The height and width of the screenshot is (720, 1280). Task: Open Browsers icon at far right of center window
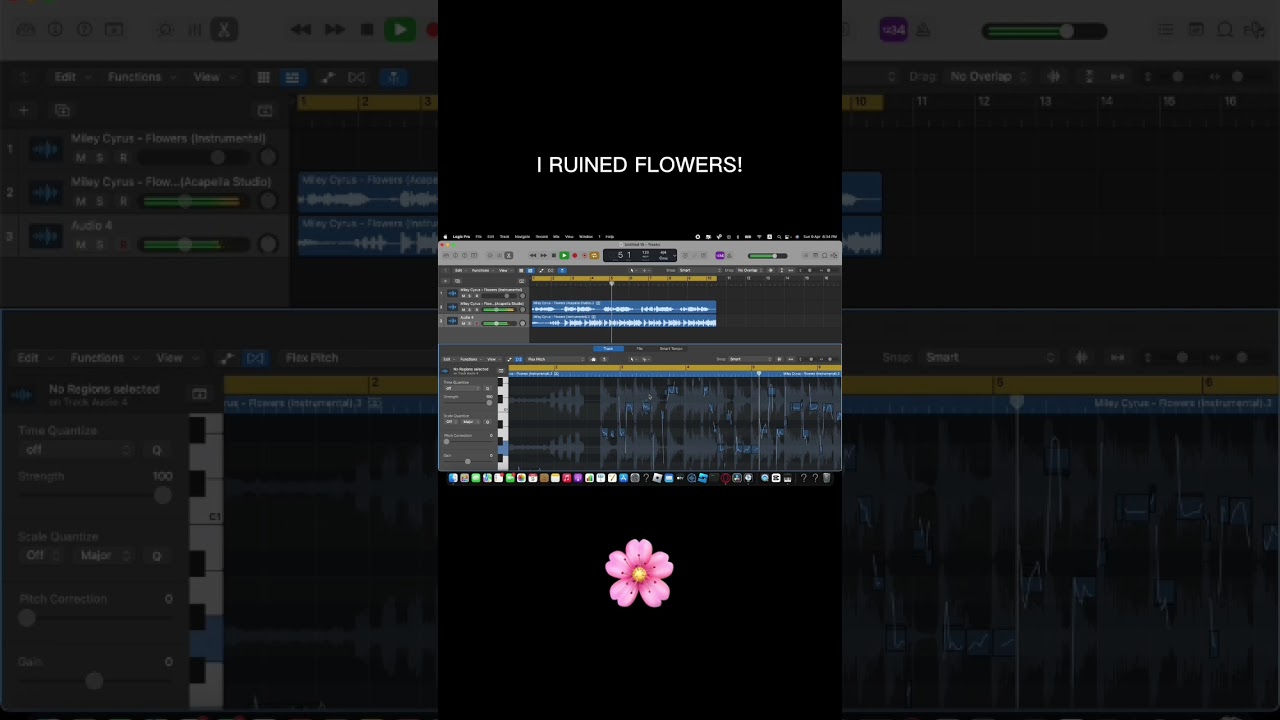pos(834,255)
